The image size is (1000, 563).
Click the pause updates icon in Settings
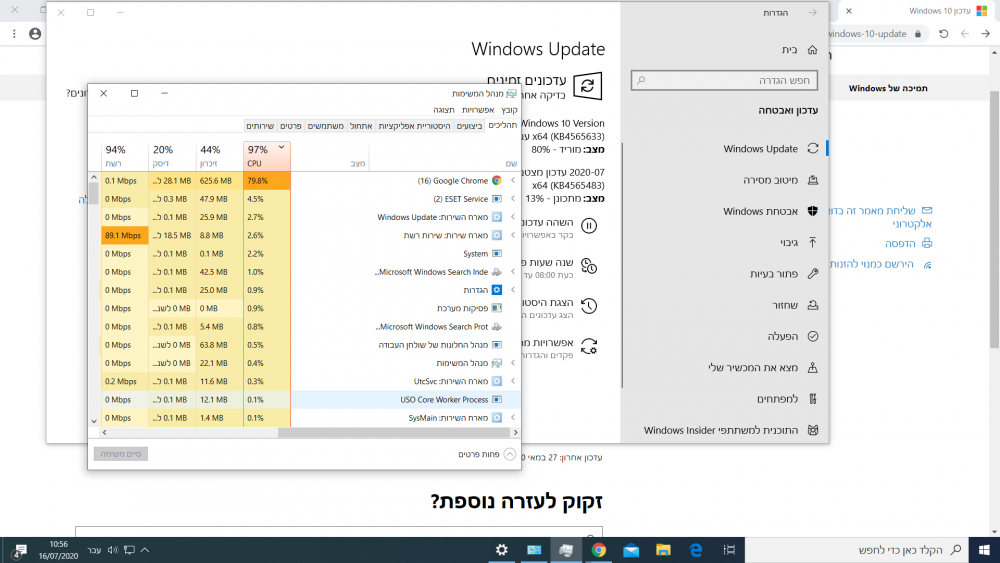(589, 226)
